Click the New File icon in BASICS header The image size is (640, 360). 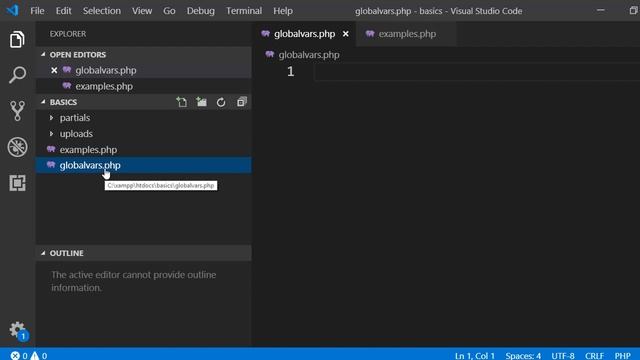click(x=182, y=102)
